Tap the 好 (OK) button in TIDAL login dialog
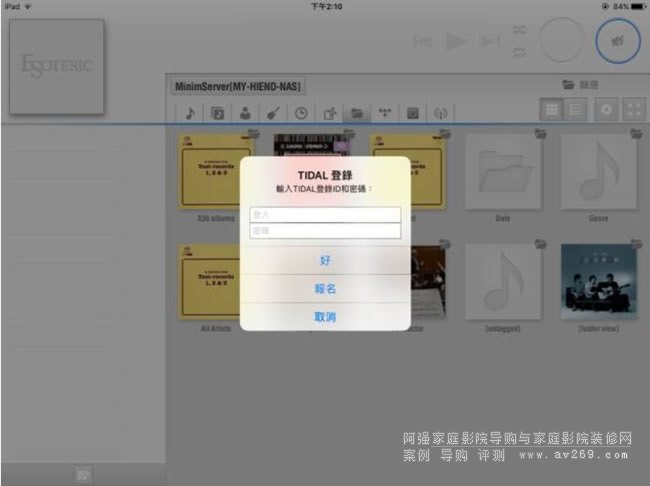The width and height of the screenshot is (650, 486). tap(325, 260)
